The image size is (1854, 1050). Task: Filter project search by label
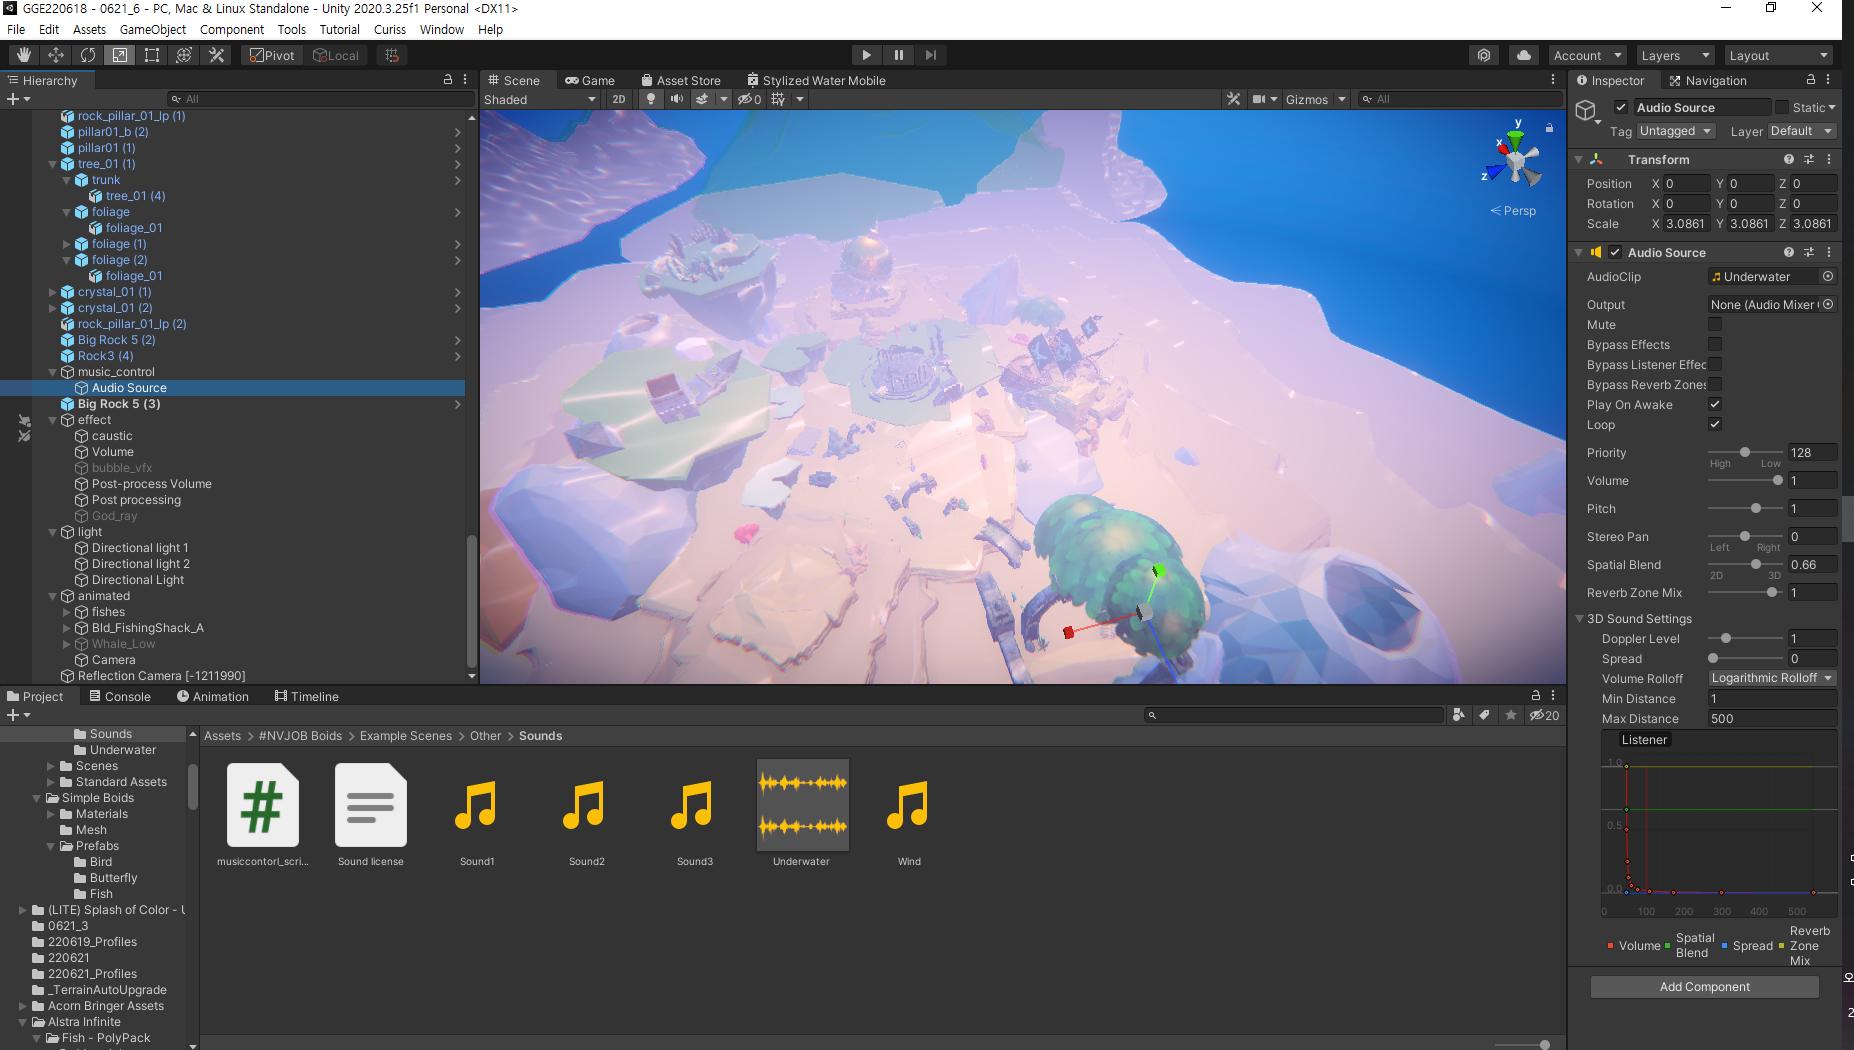[x=1485, y=714]
